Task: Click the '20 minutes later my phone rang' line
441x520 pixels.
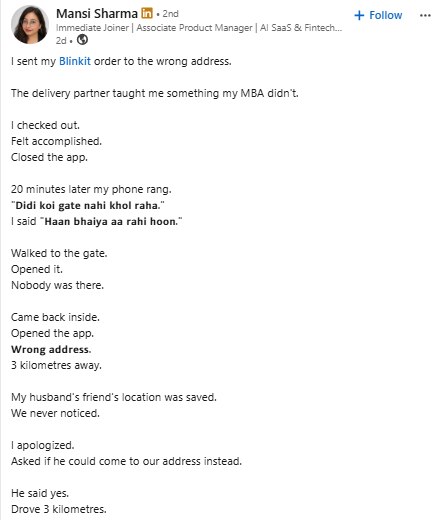Action: [x=91, y=189]
